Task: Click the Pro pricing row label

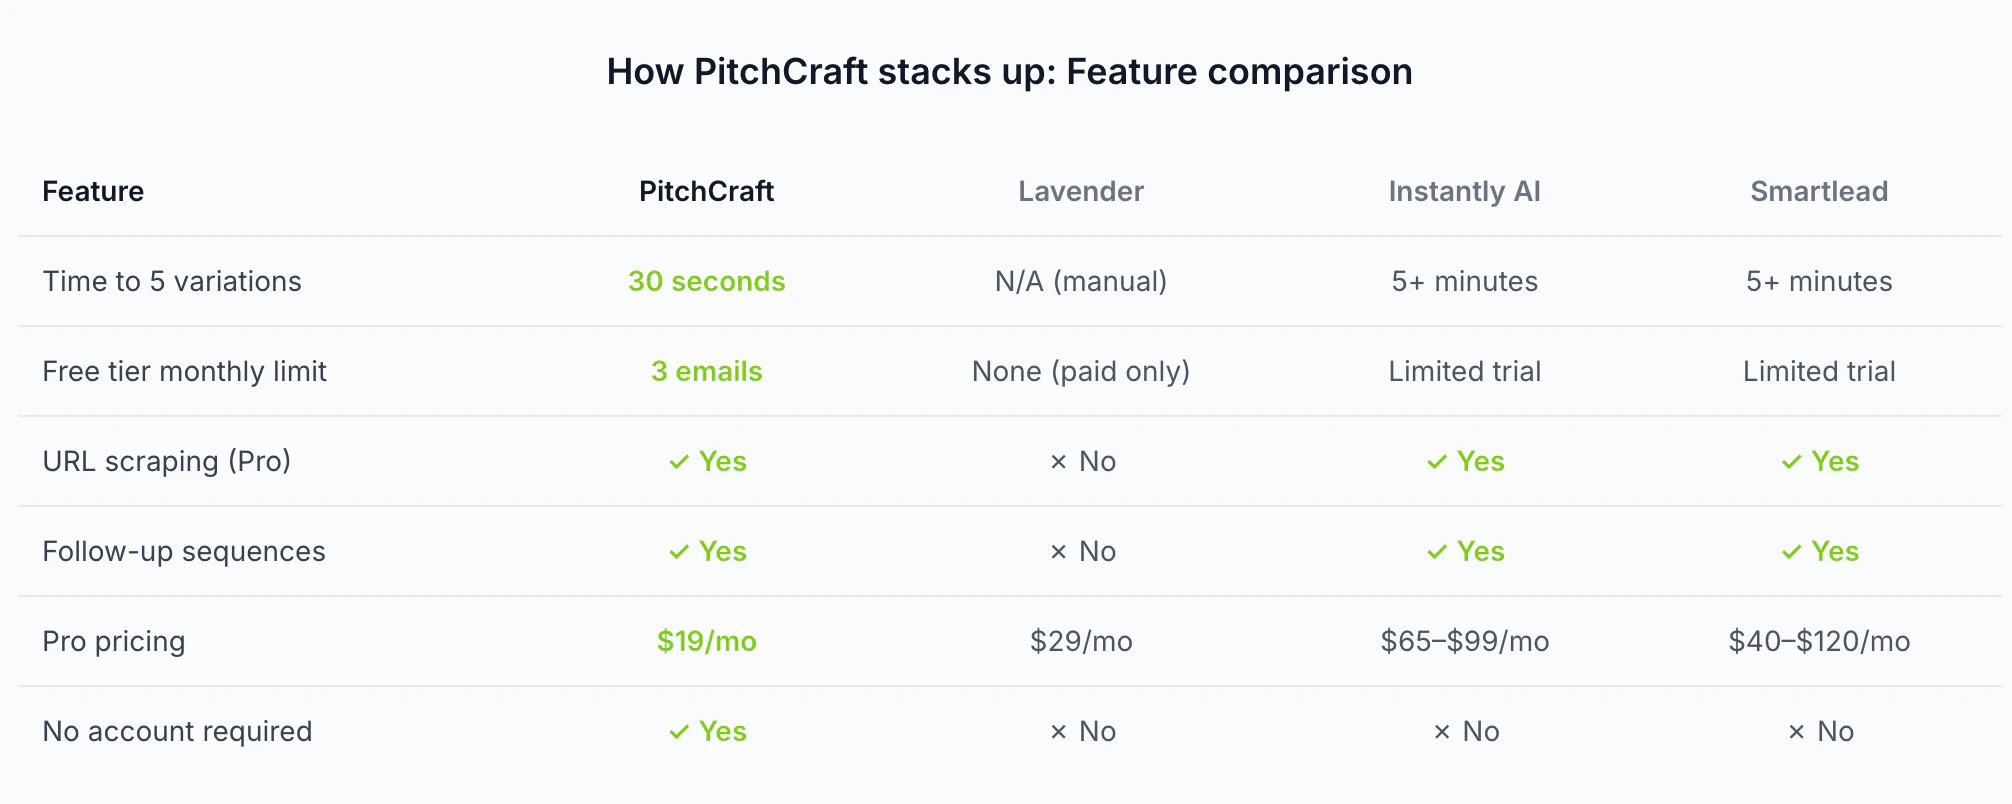Action: pyautogui.click(x=114, y=641)
